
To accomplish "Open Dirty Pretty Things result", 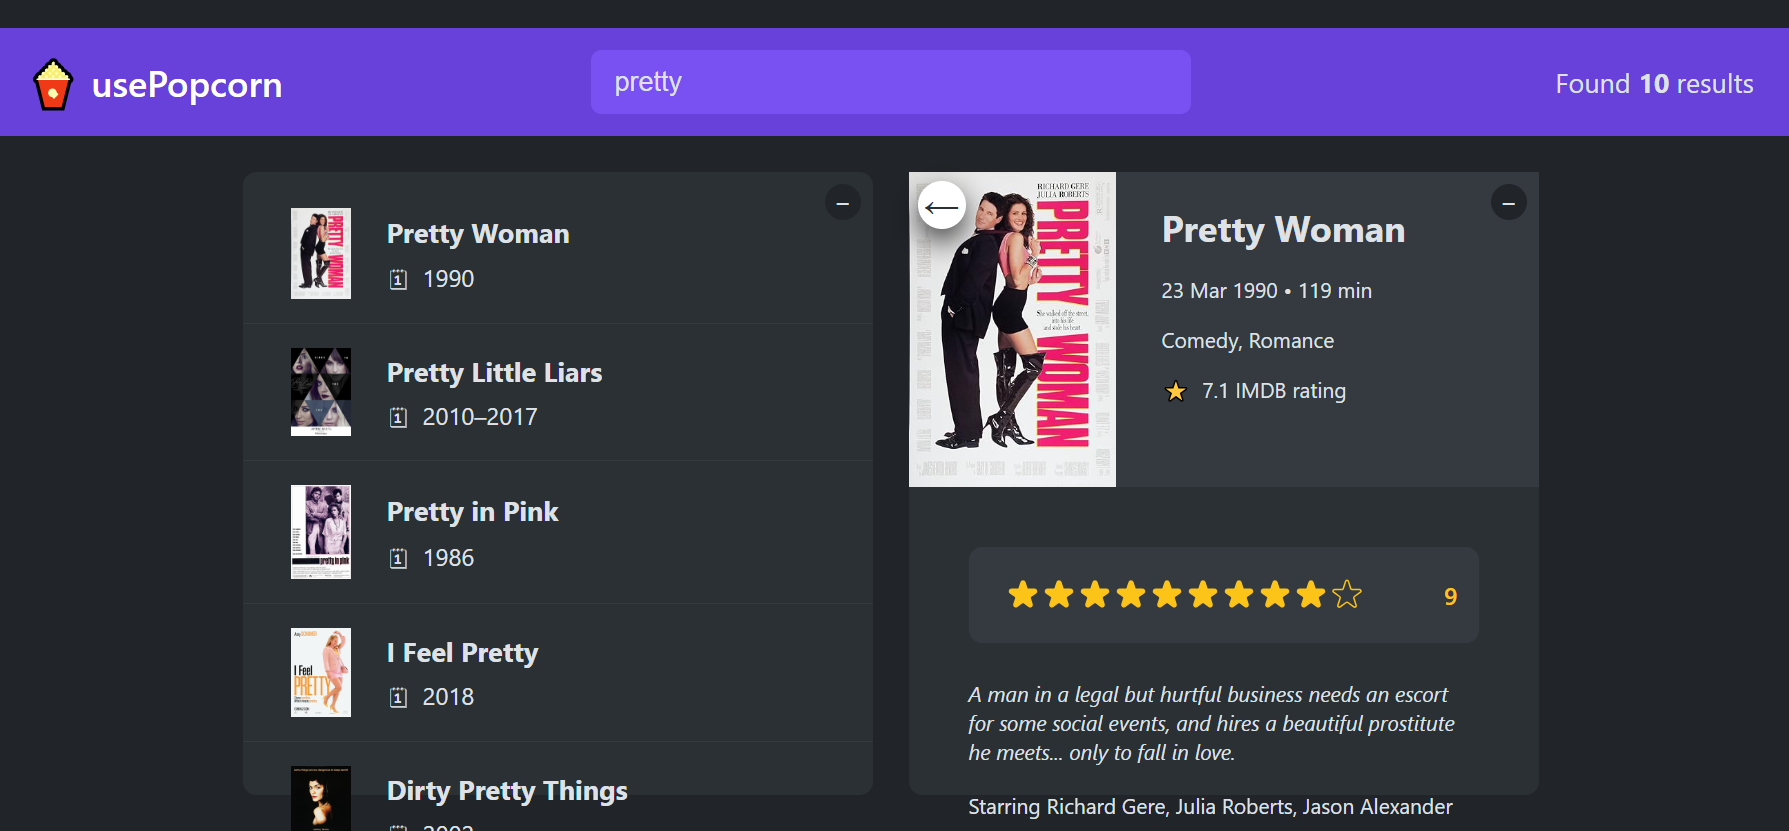I will click(507, 791).
